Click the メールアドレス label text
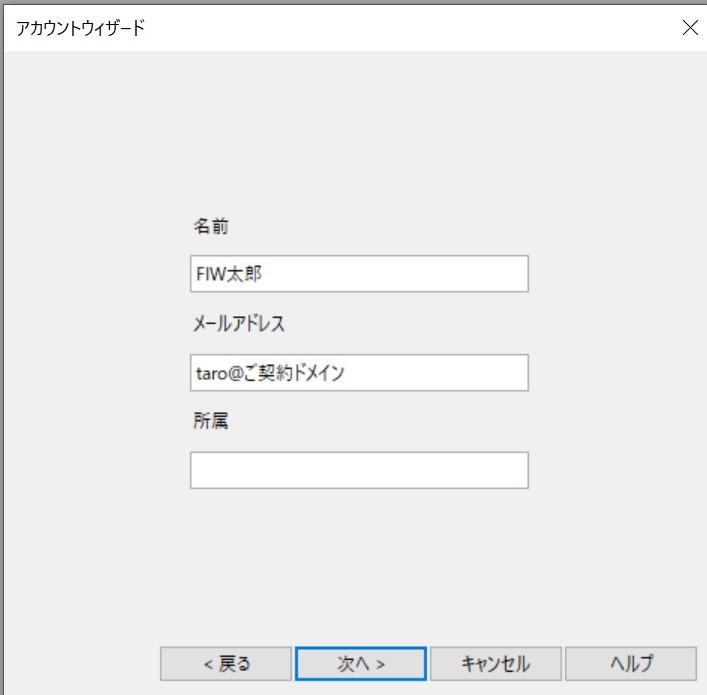The height and width of the screenshot is (695, 707). pos(239,323)
